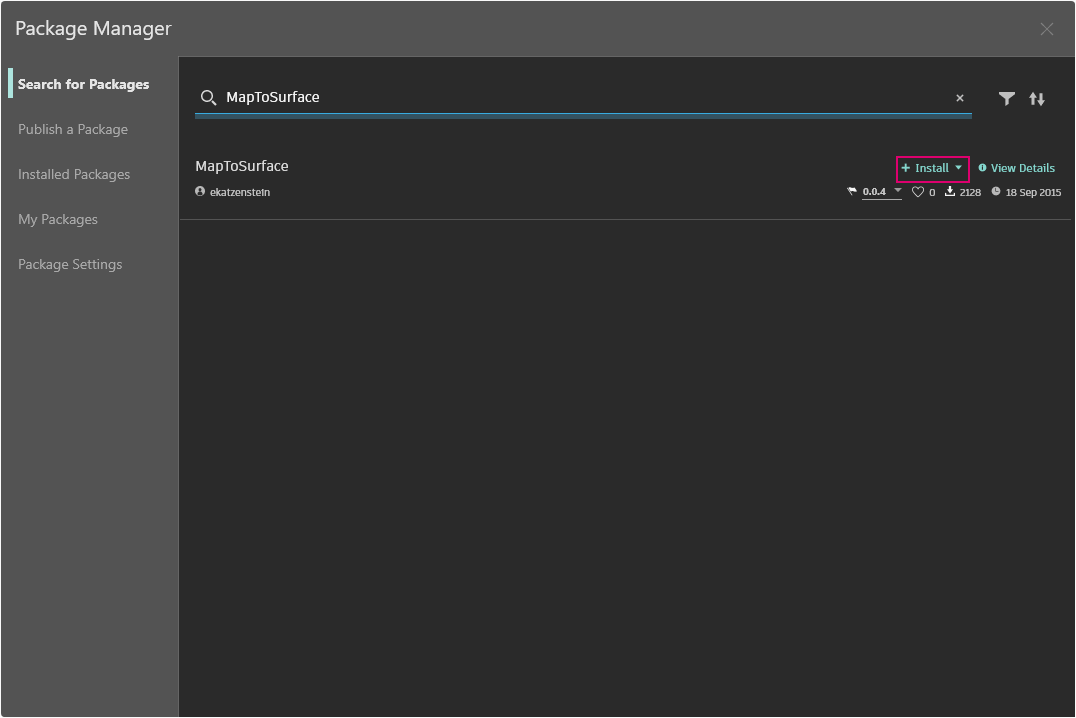Click the sort arrows icon
This screenshot has height=718, width=1076.
[x=1037, y=98]
